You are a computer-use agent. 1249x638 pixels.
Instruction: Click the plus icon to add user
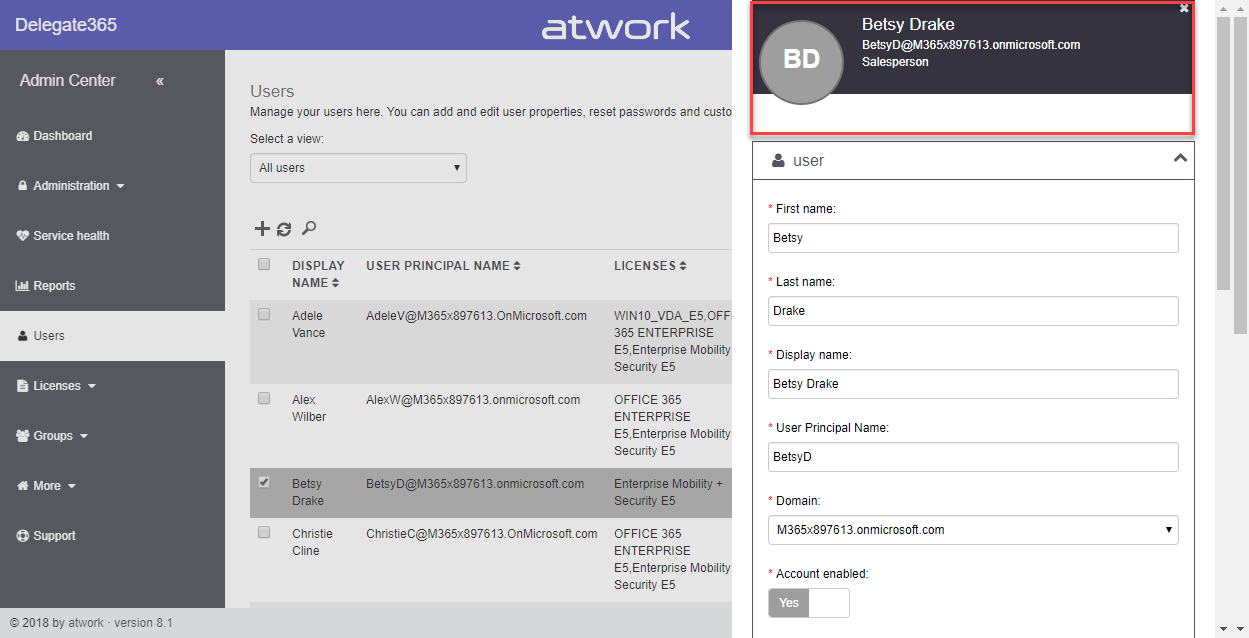(x=262, y=229)
